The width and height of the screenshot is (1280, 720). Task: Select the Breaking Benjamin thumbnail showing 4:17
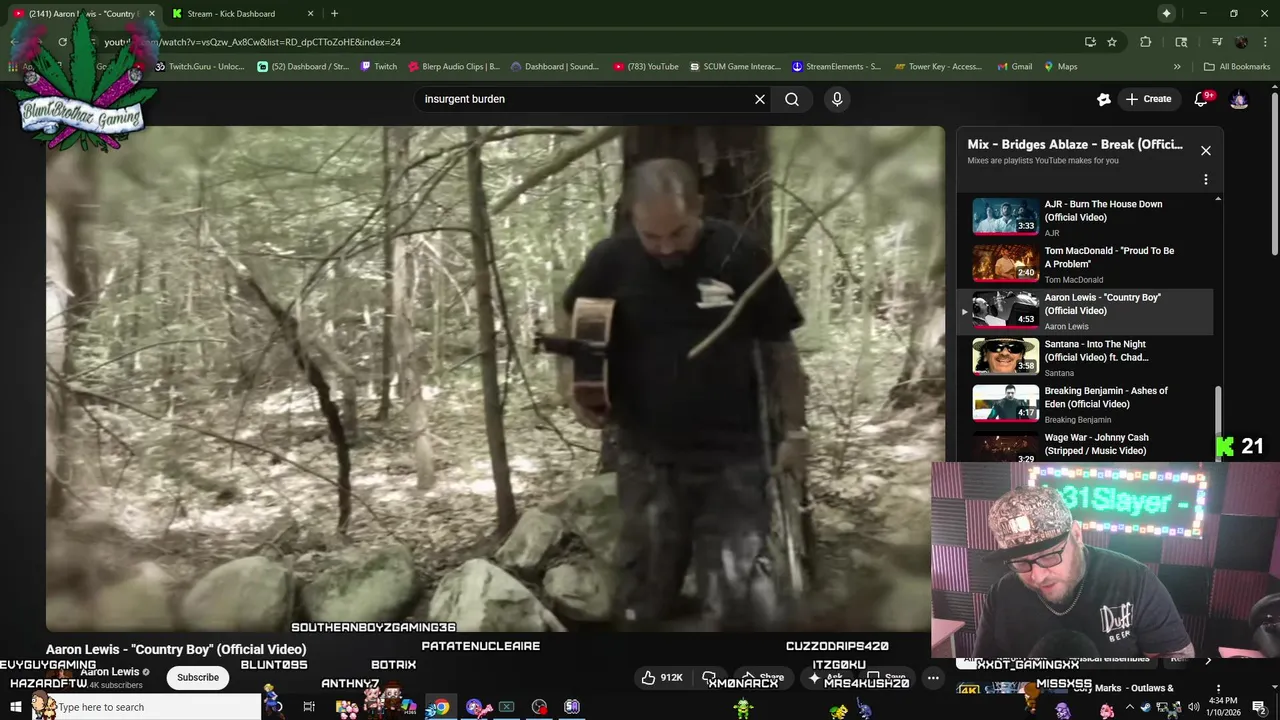point(1006,403)
